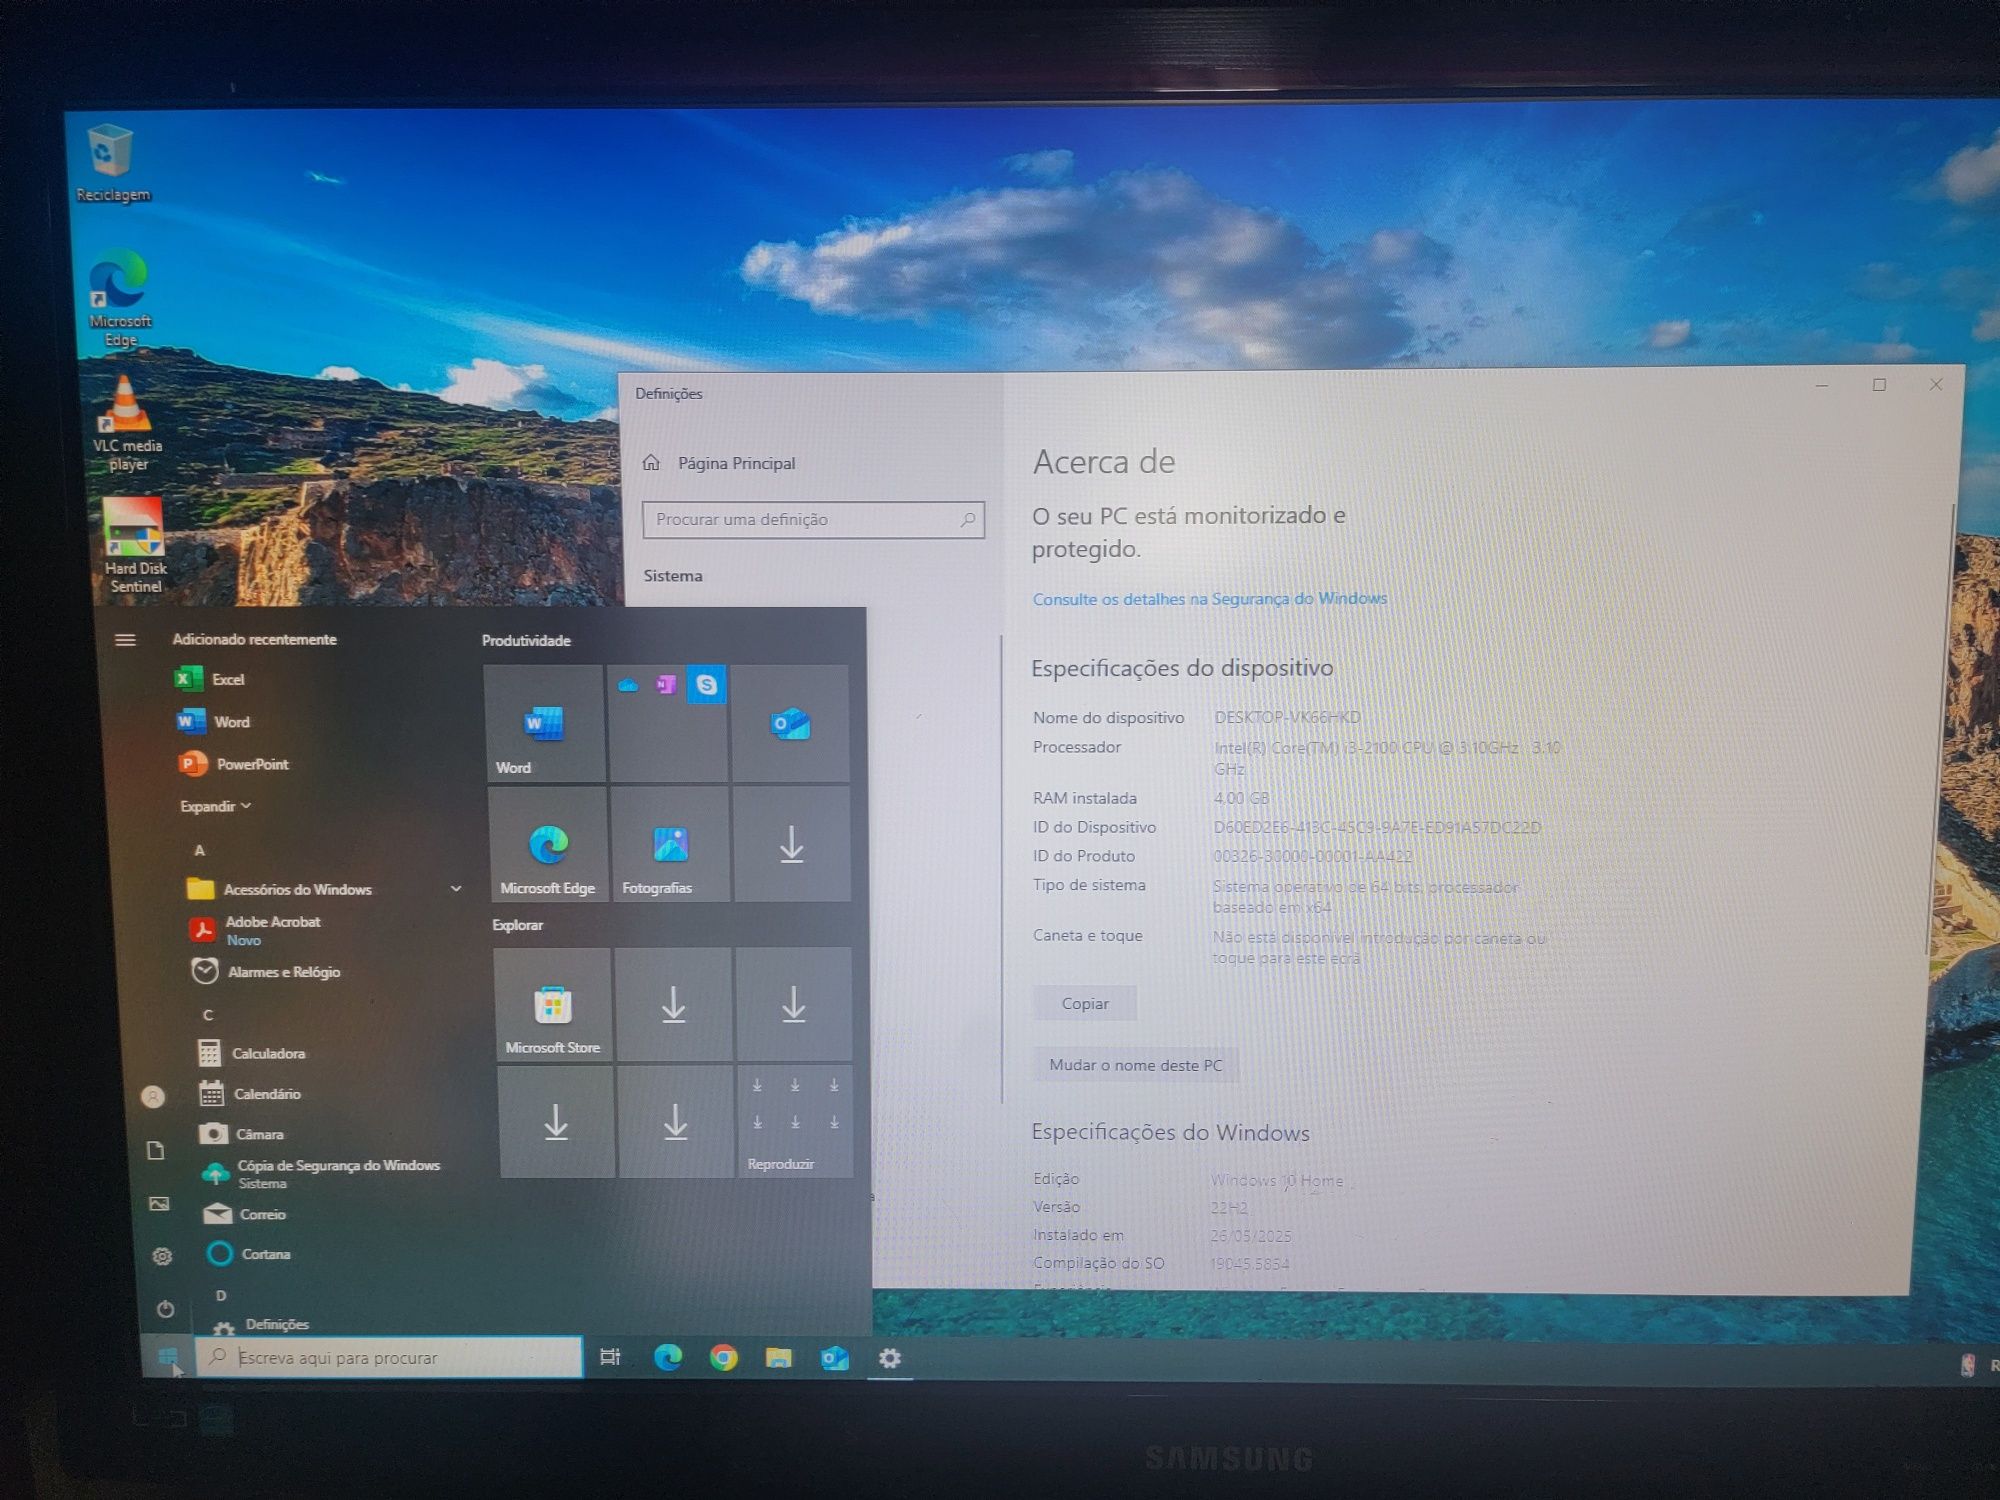
Task: Open Correio mail app
Action: click(x=245, y=1214)
